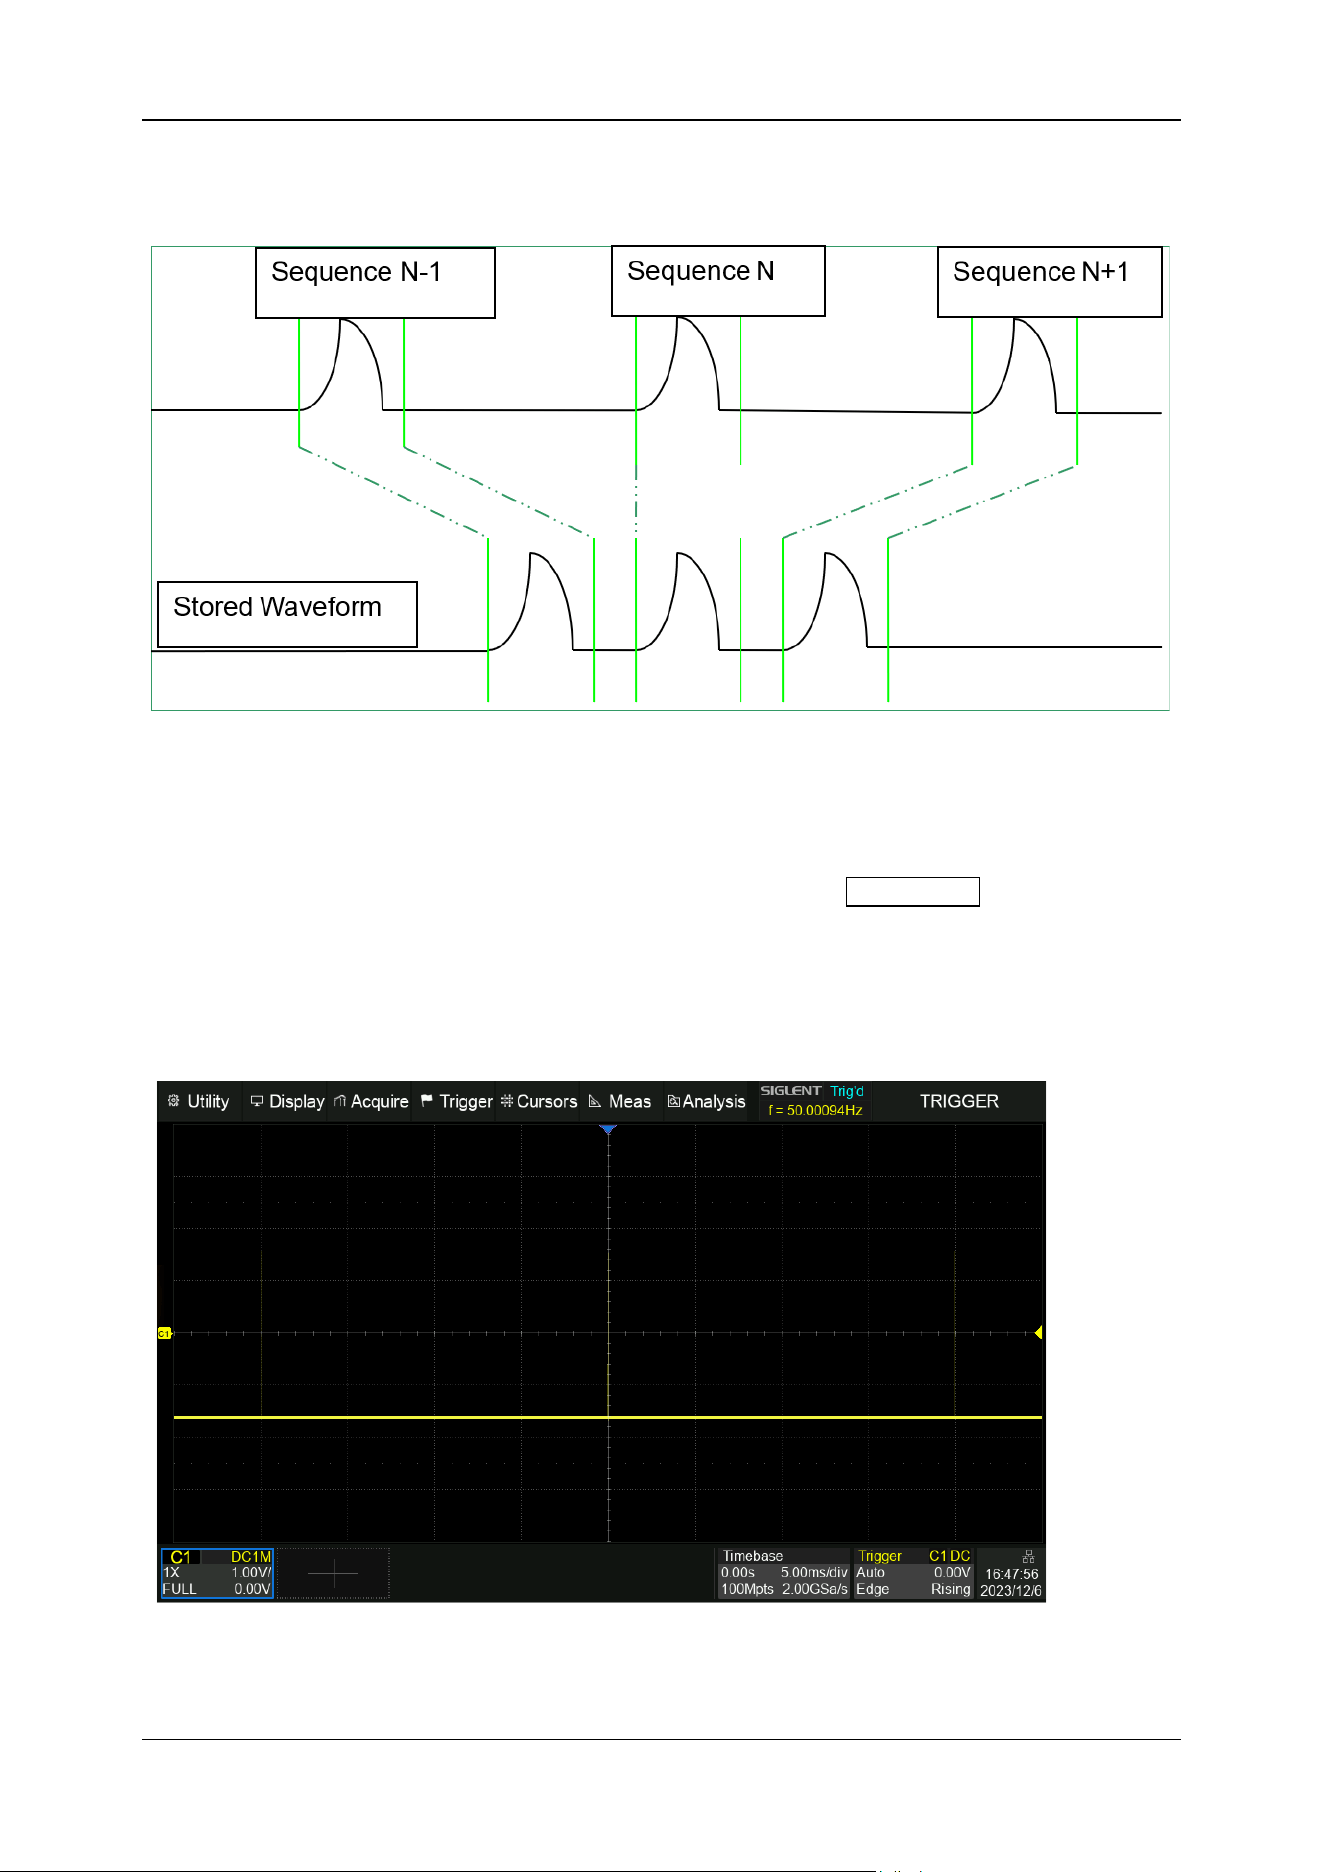The width and height of the screenshot is (1324, 1872).
Task: Click the 2.00GSa/s sample rate value
Action: tap(815, 1589)
